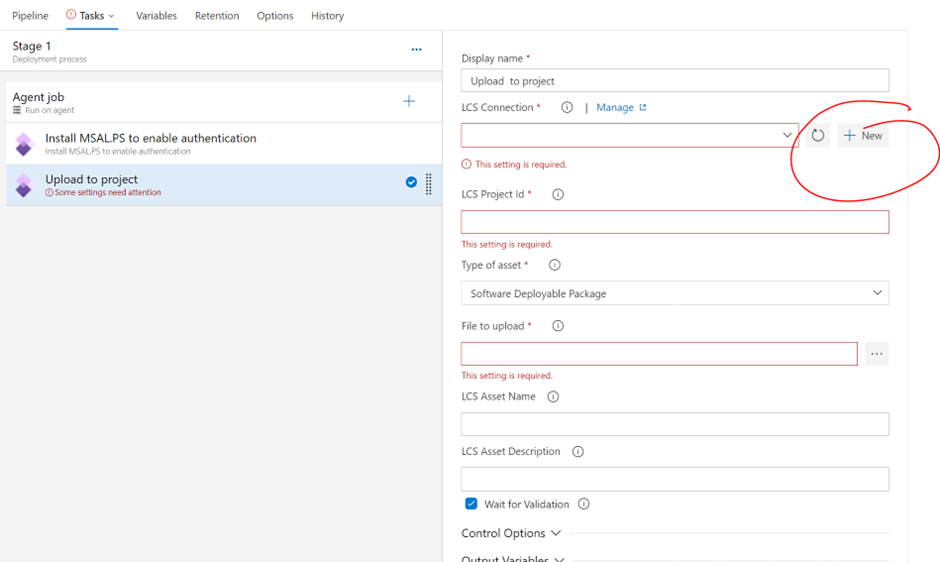
Task: Switch to the Variables tab
Action: coord(156,16)
